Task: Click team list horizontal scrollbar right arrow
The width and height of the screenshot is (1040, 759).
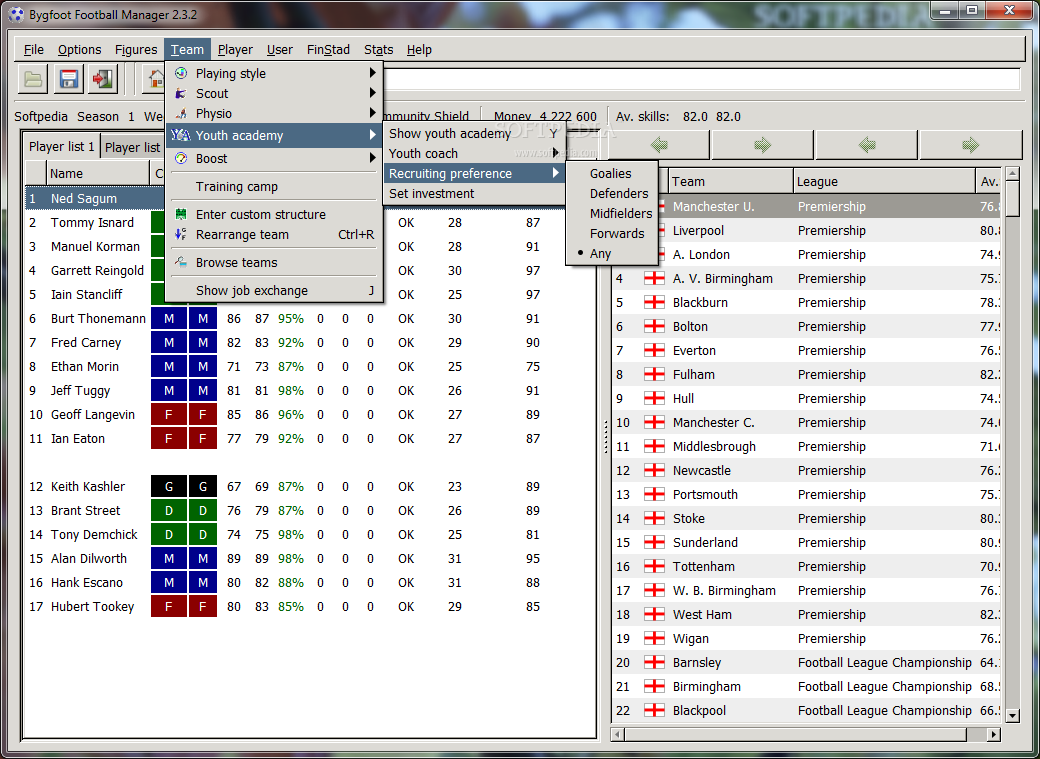Action: [994, 734]
